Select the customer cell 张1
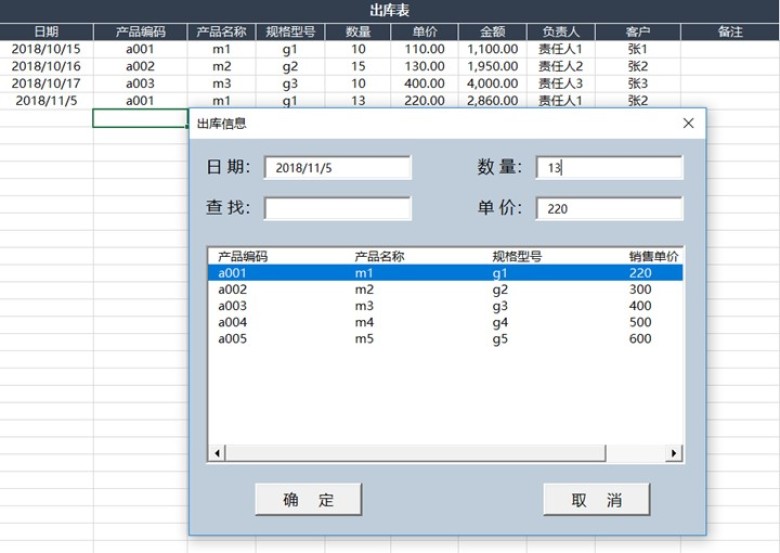This screenshot has height=553, width=780. 638,49
